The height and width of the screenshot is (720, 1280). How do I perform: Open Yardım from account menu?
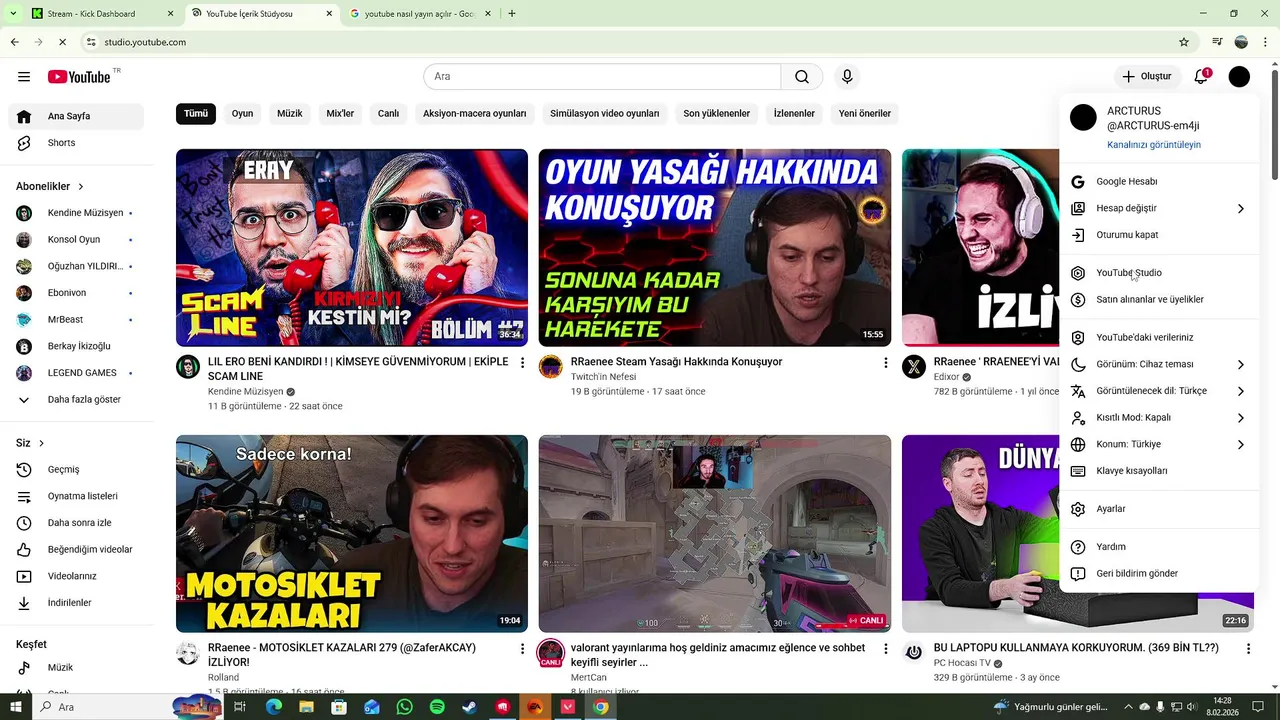click(1159, 547)
